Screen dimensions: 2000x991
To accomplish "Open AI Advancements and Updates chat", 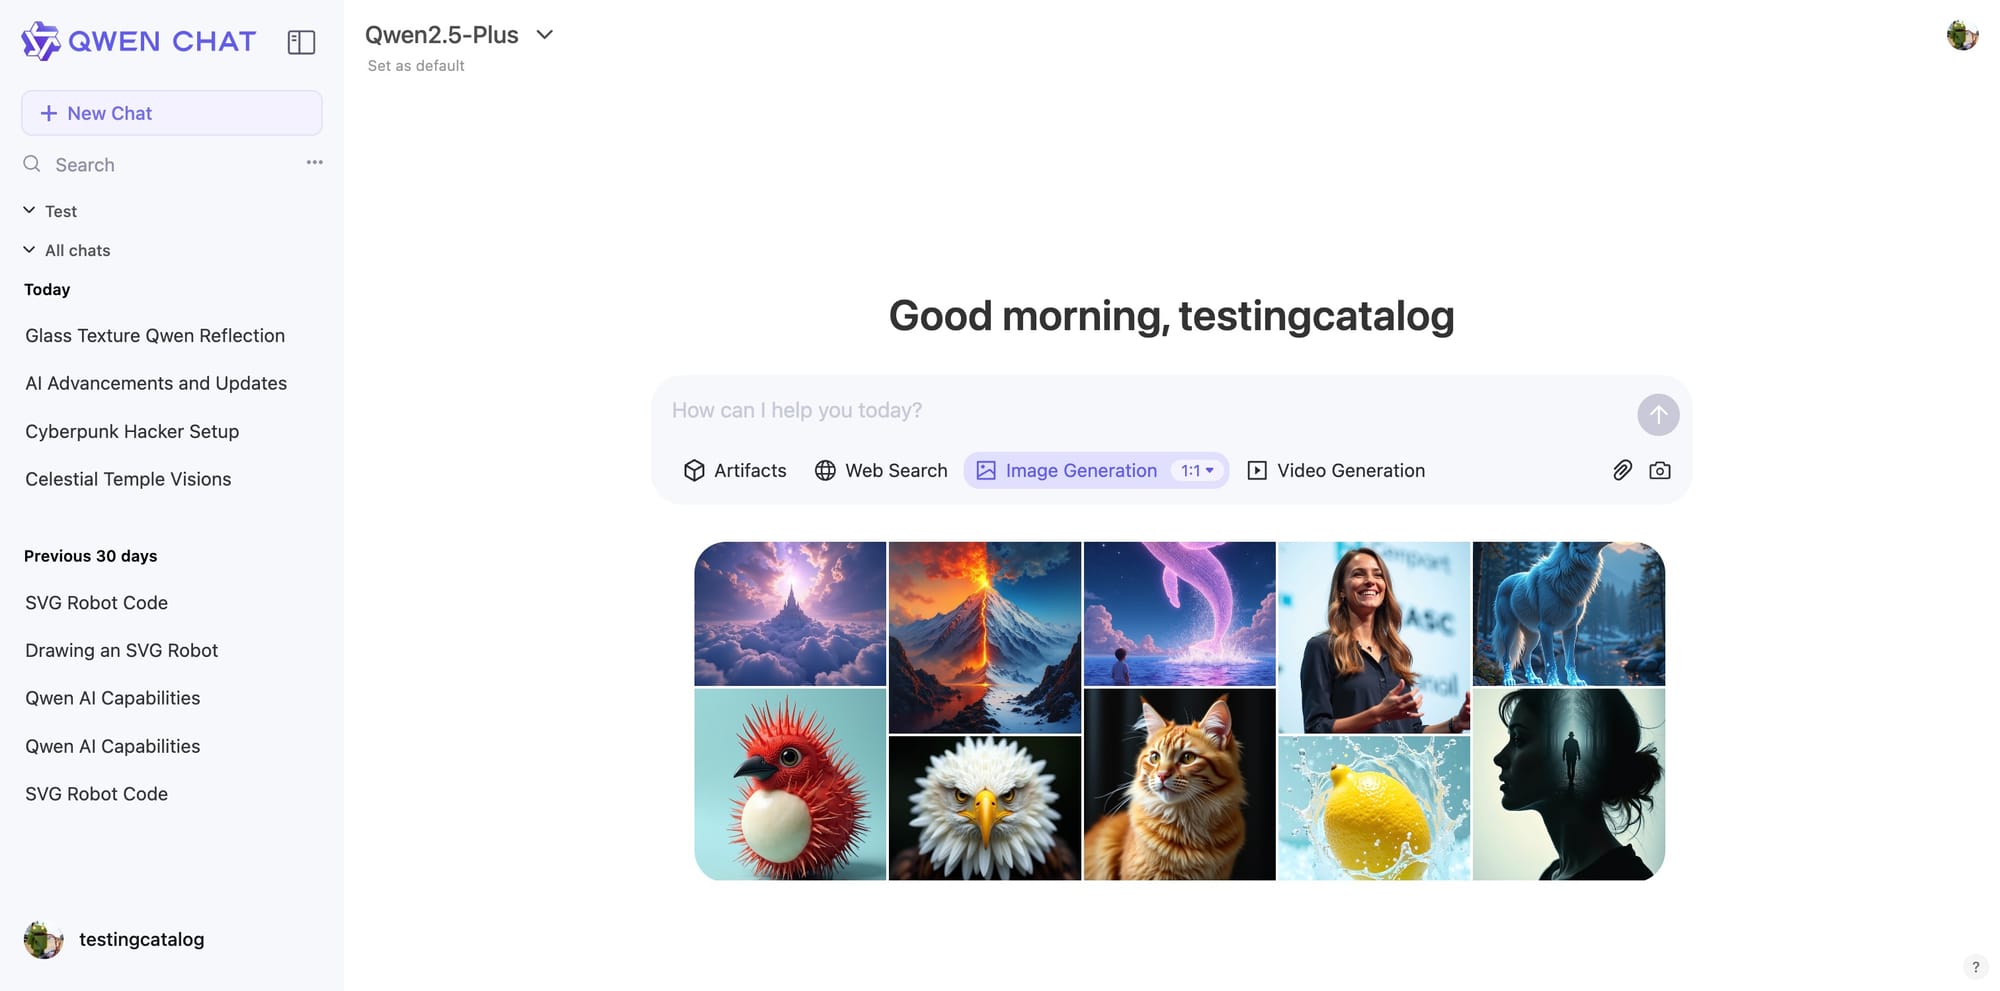I will click(156, 384).
